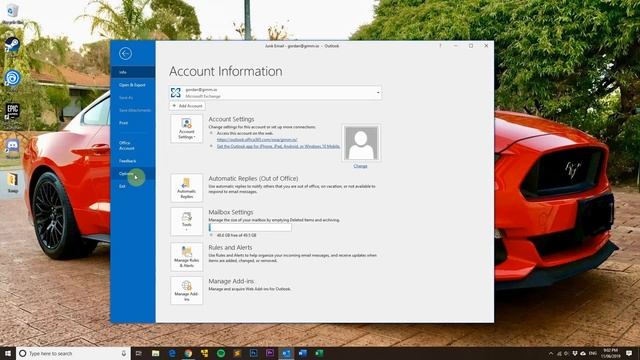Screen dimensions: 640x360
Task: Click the Add Account button
Action: pyautogui.click(x=187, y=106)
